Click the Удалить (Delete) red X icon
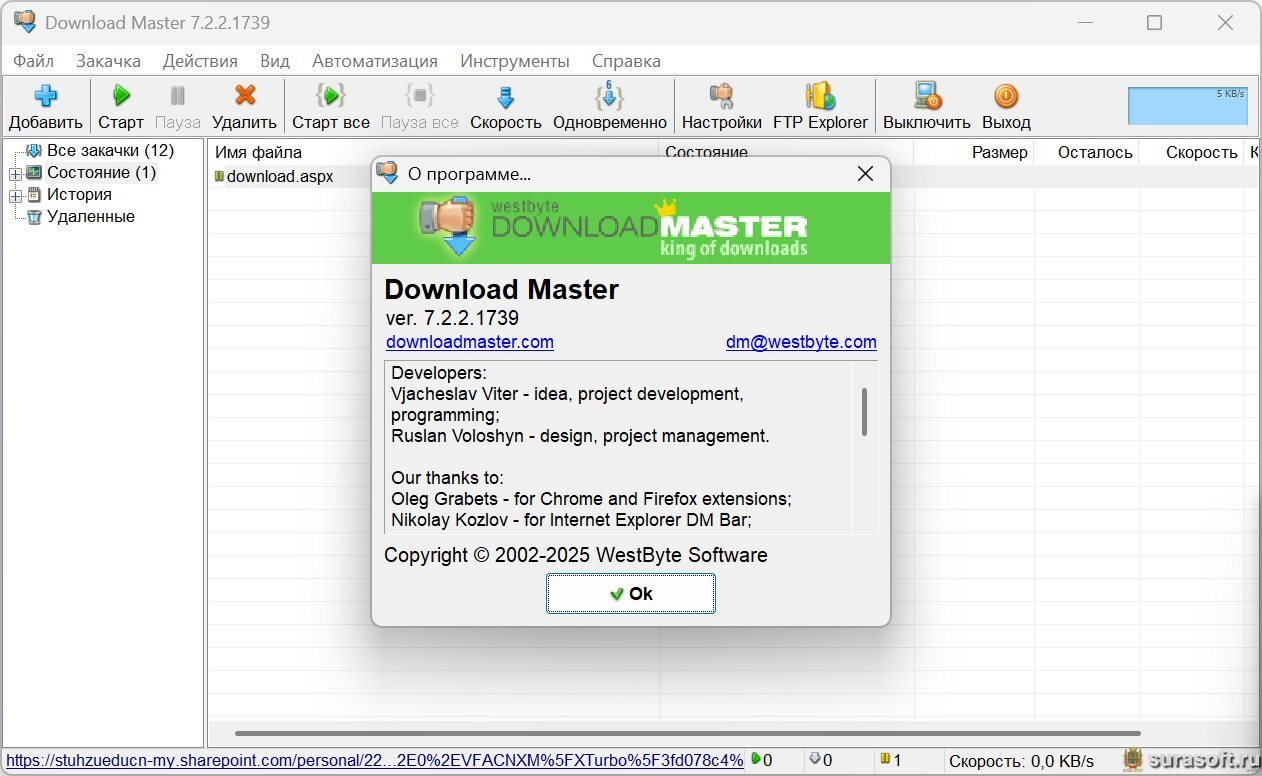Image resolution: width=1262 pixels, height=776 pixels. [x=244, y=97]
